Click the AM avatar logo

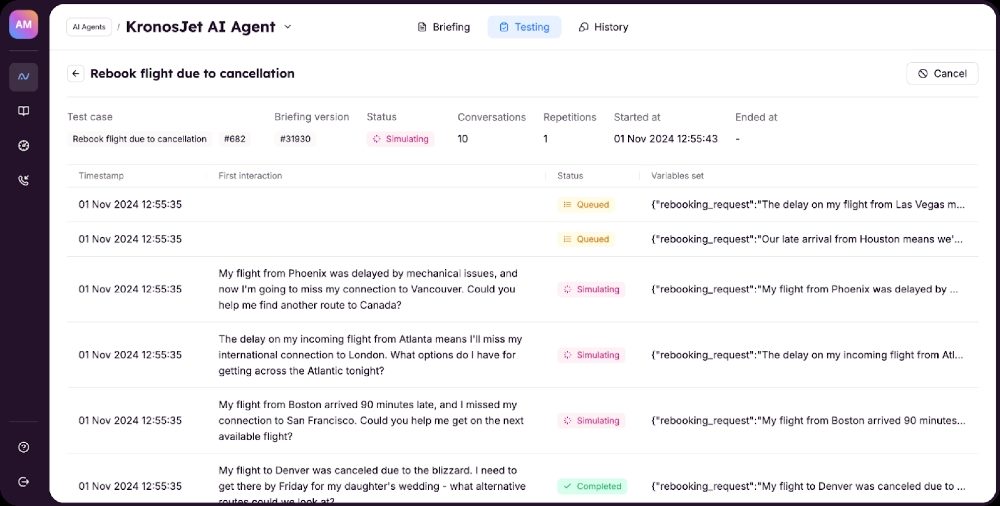23,25
